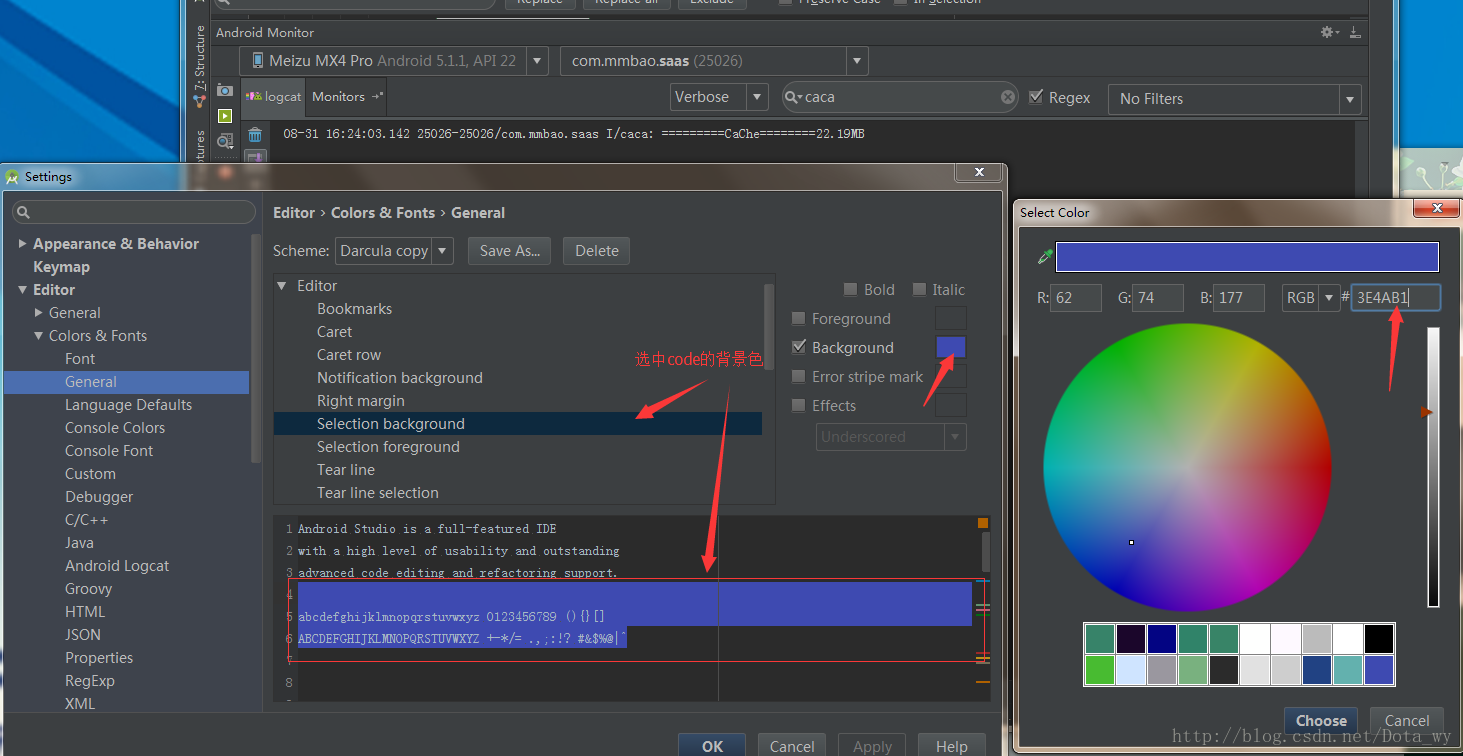This screenshot has width=1463, height=756.
Task: Check the Effects checkbox
Action: pos(798,406)
